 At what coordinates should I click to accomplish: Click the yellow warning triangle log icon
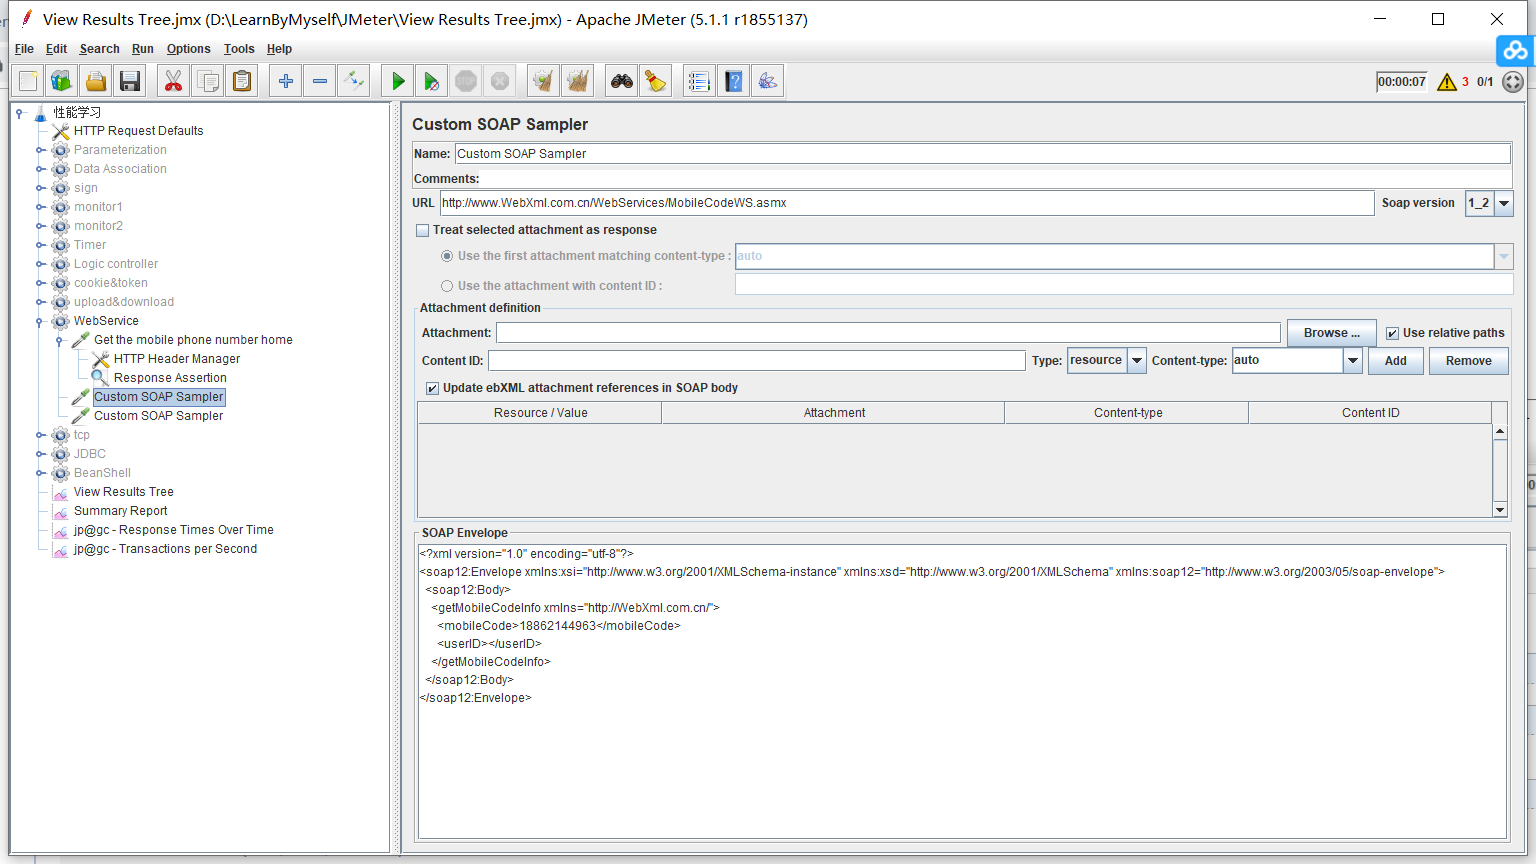tap(1447, 82)
